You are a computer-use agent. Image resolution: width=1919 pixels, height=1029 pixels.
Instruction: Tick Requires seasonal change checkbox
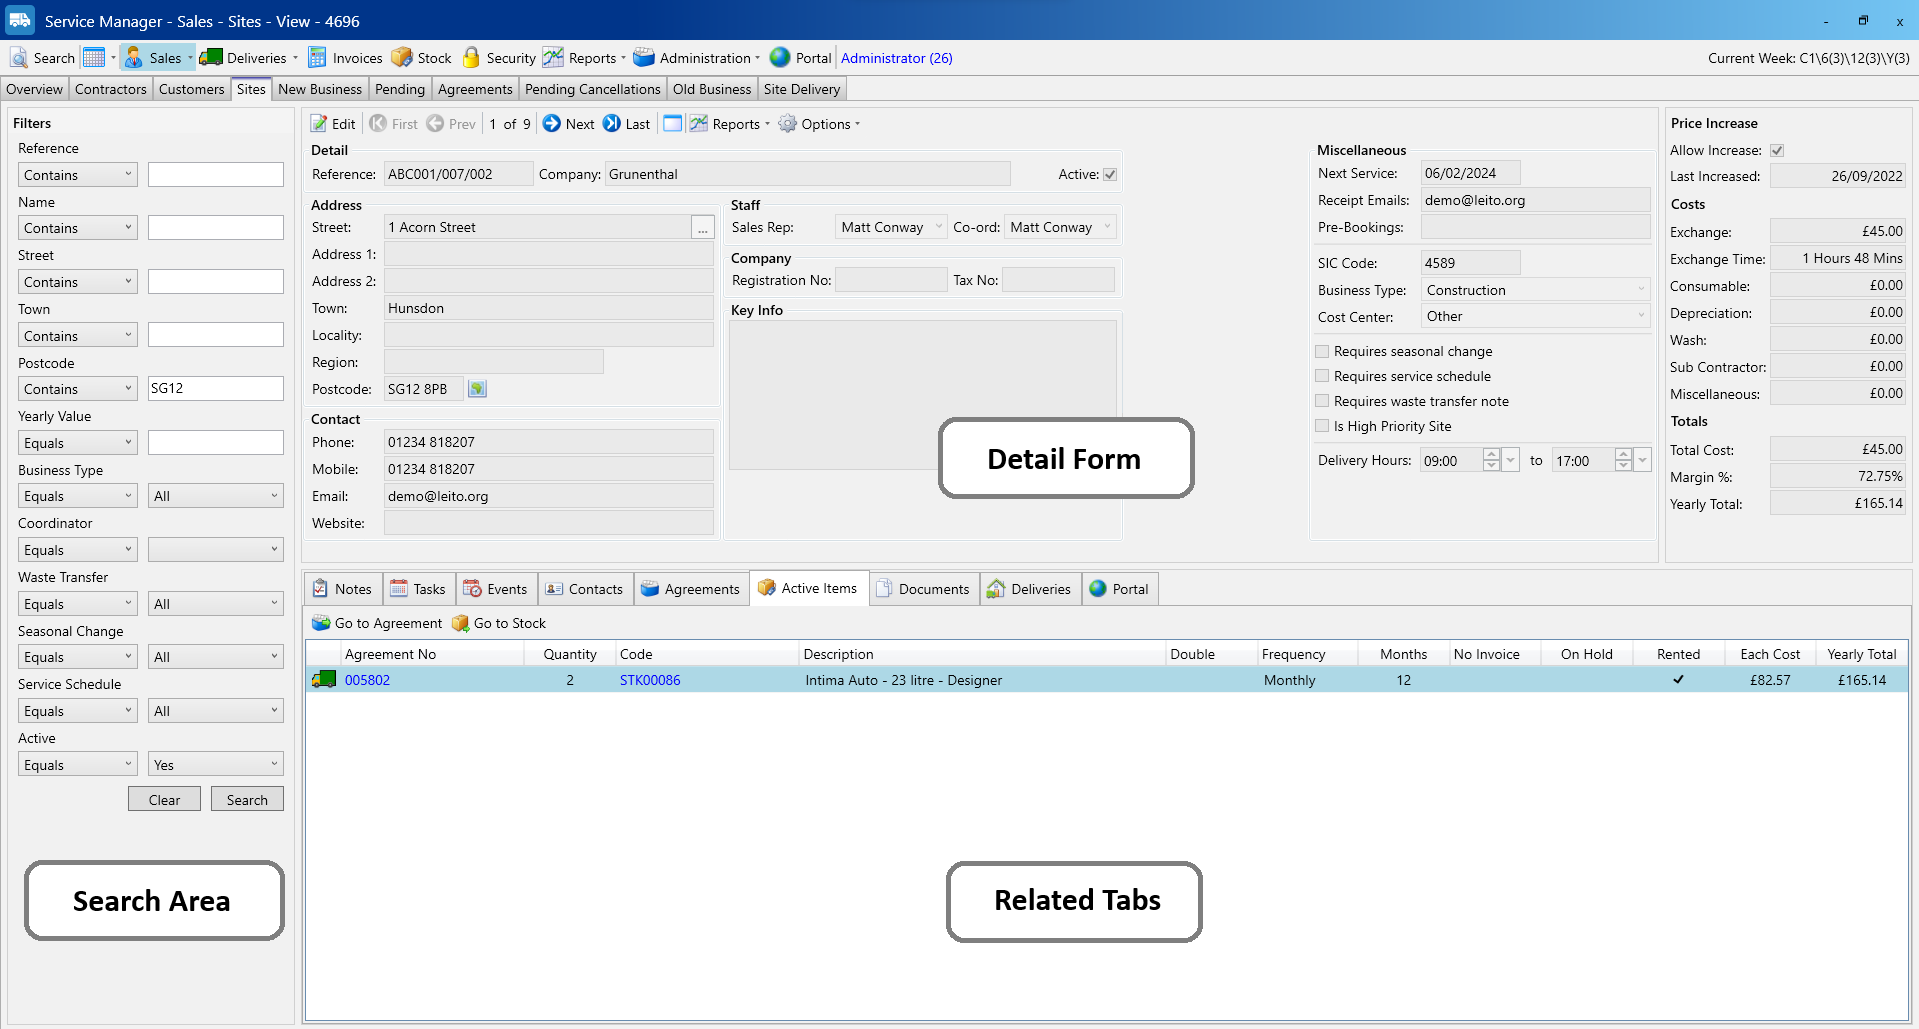[1322, 351]
